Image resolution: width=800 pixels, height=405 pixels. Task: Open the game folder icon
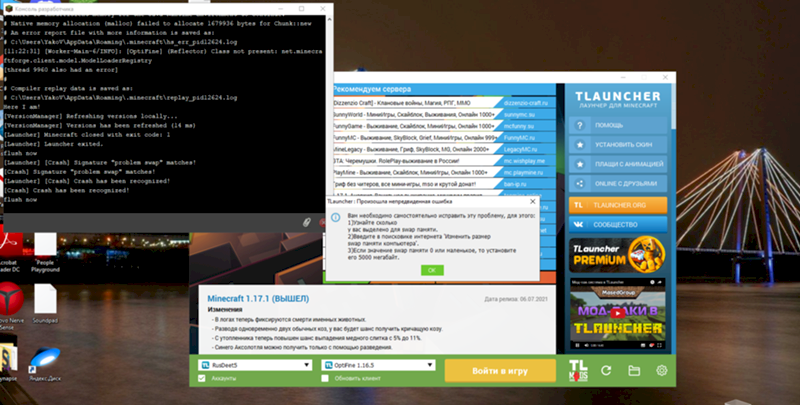[x=633, y=370]
